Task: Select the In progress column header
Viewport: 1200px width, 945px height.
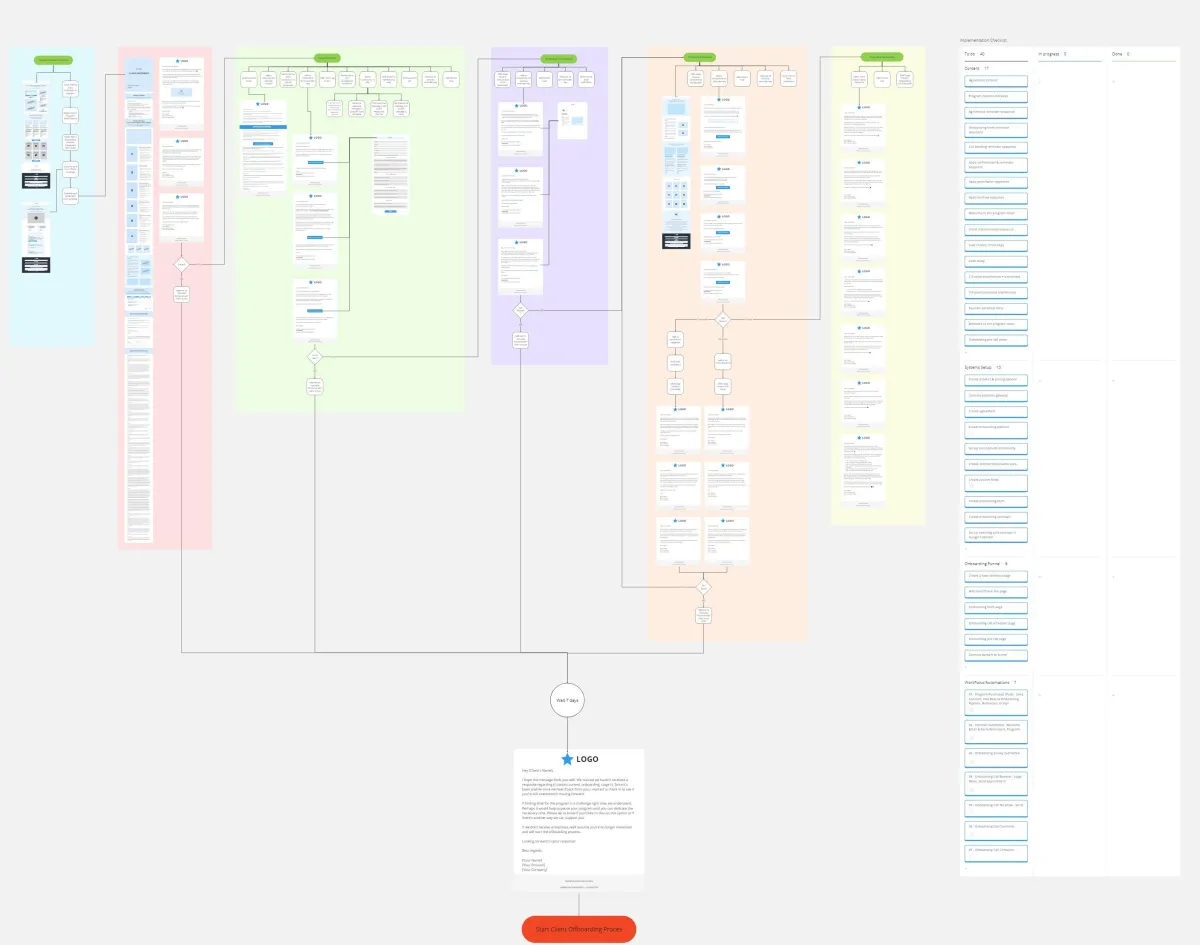Action: 1052,54
